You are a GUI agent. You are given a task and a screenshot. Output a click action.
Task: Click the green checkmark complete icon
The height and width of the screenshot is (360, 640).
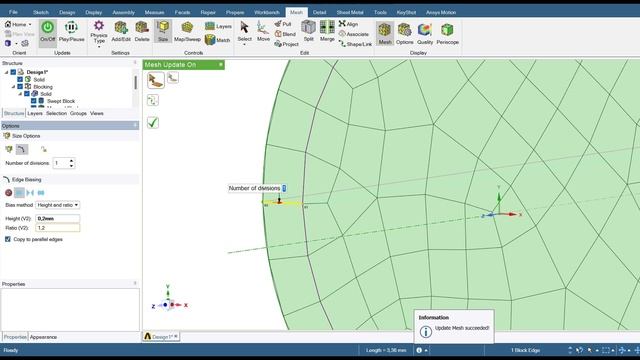coord(153,122)
